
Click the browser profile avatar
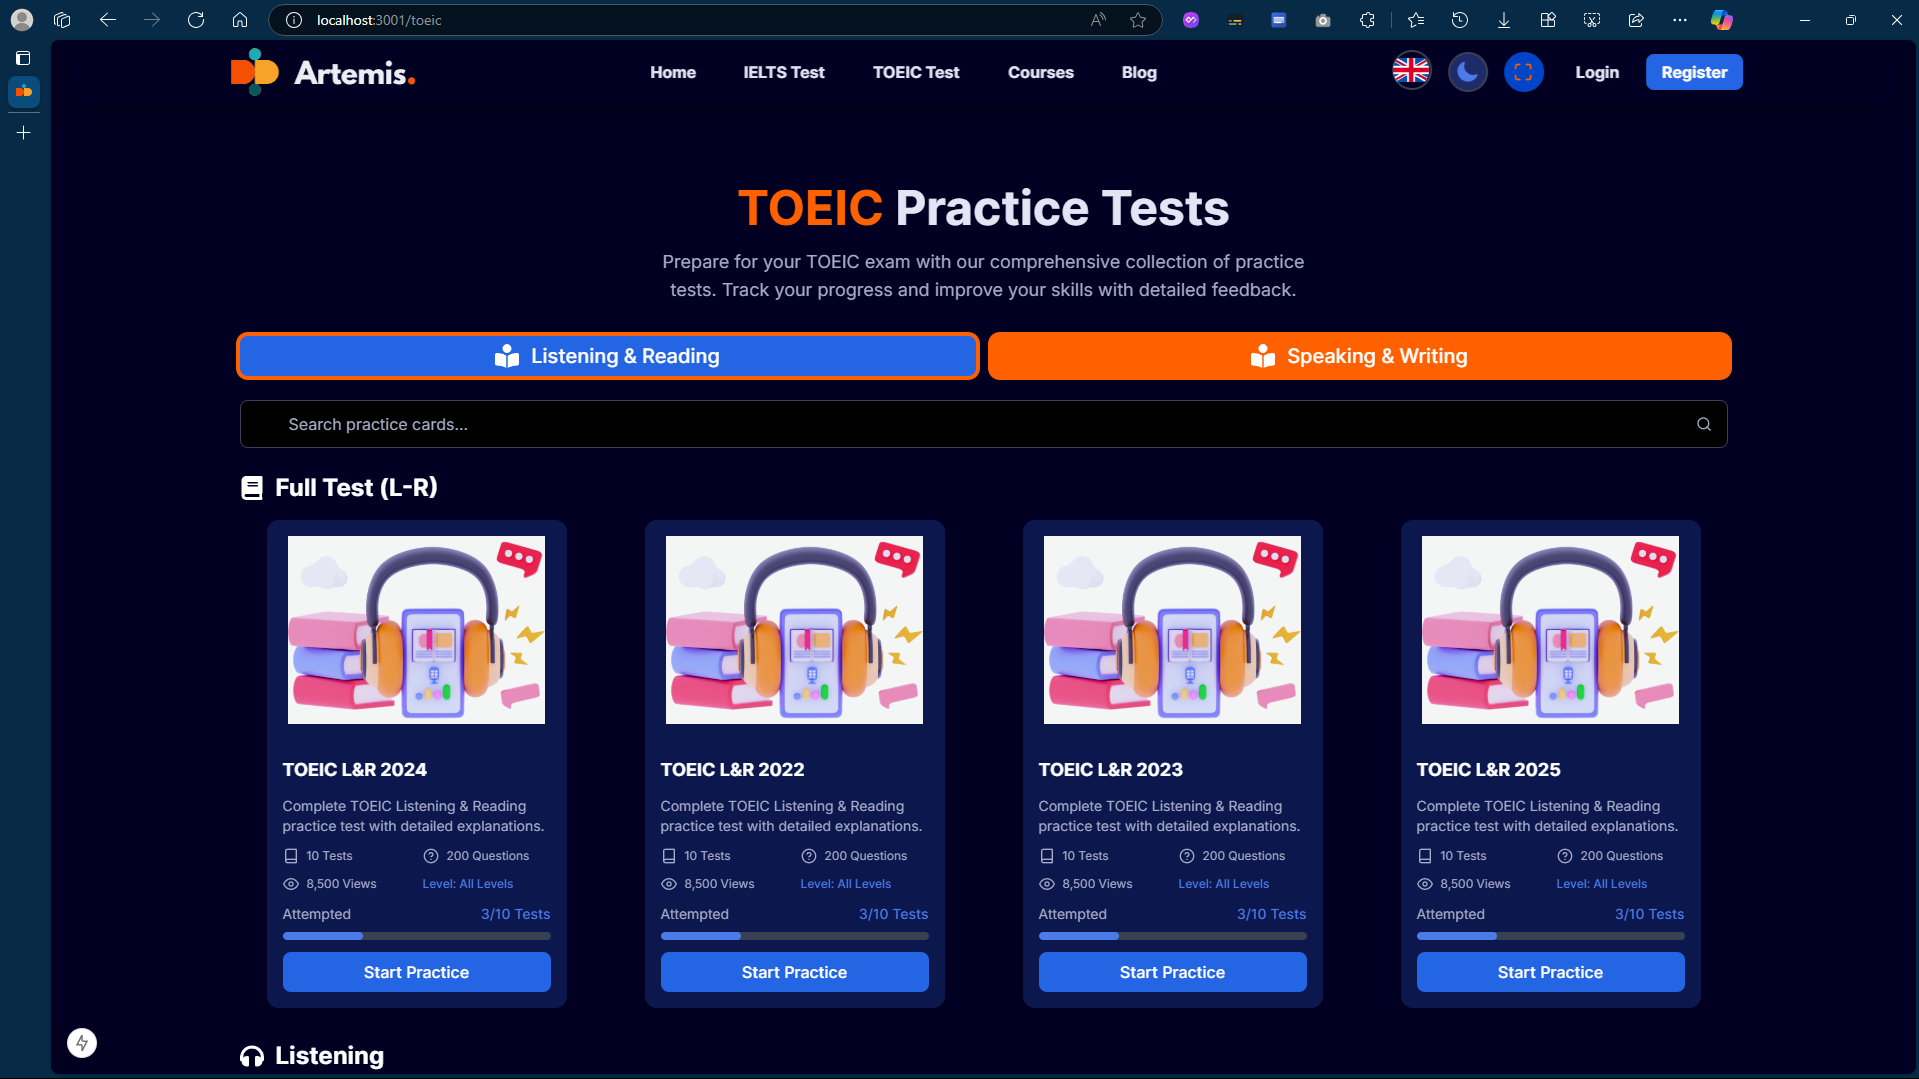coord(22,20)
